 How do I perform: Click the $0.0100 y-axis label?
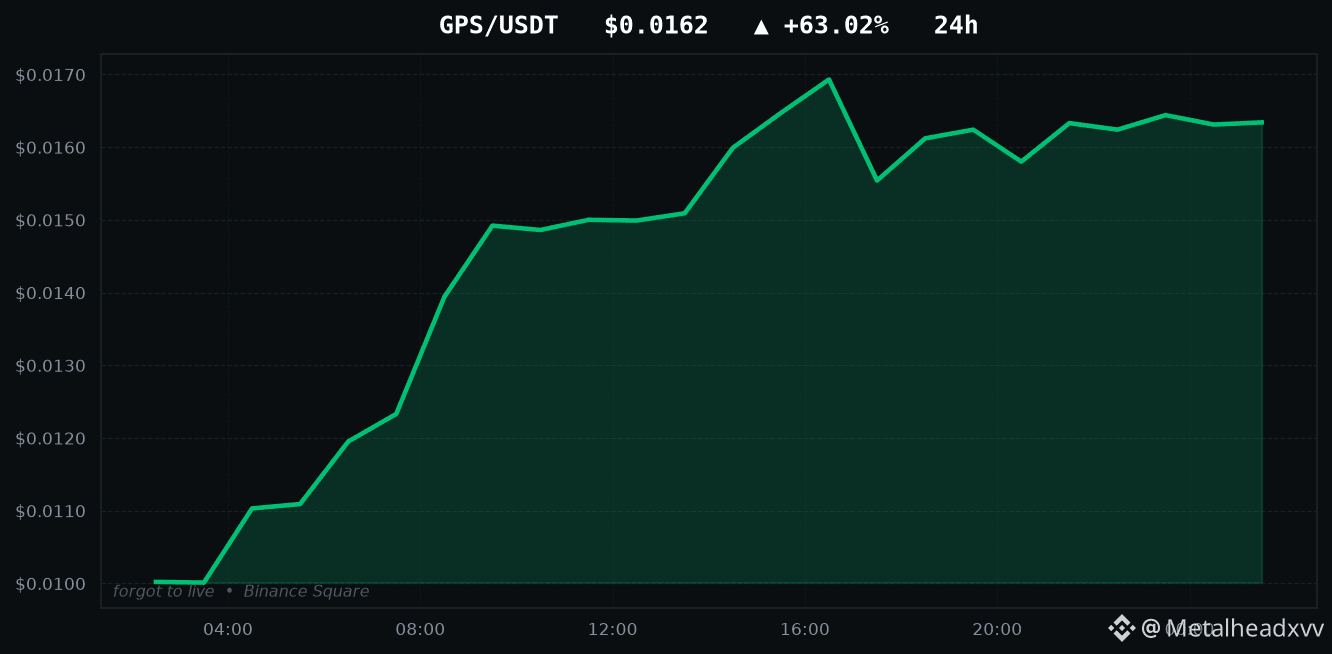click(x=51, y=584)
